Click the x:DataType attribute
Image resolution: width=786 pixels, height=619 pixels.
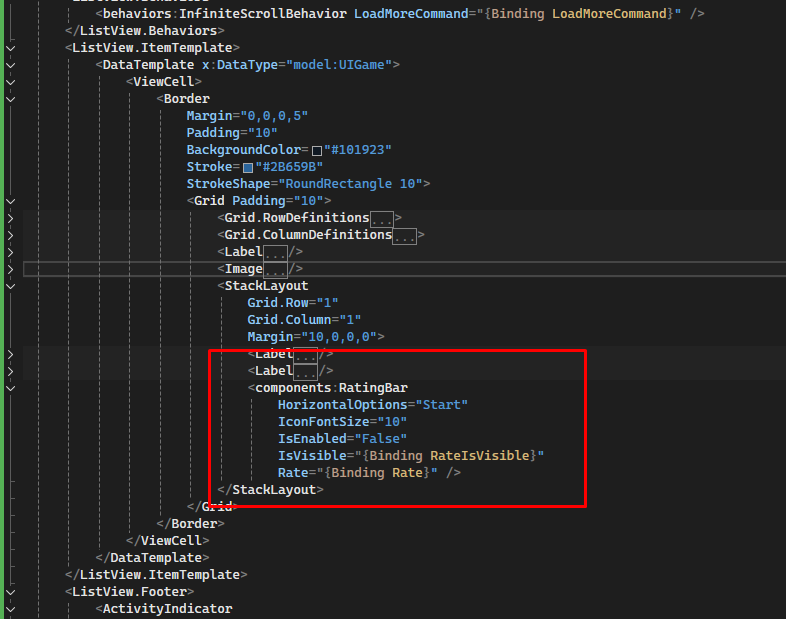tap(240, 65)
